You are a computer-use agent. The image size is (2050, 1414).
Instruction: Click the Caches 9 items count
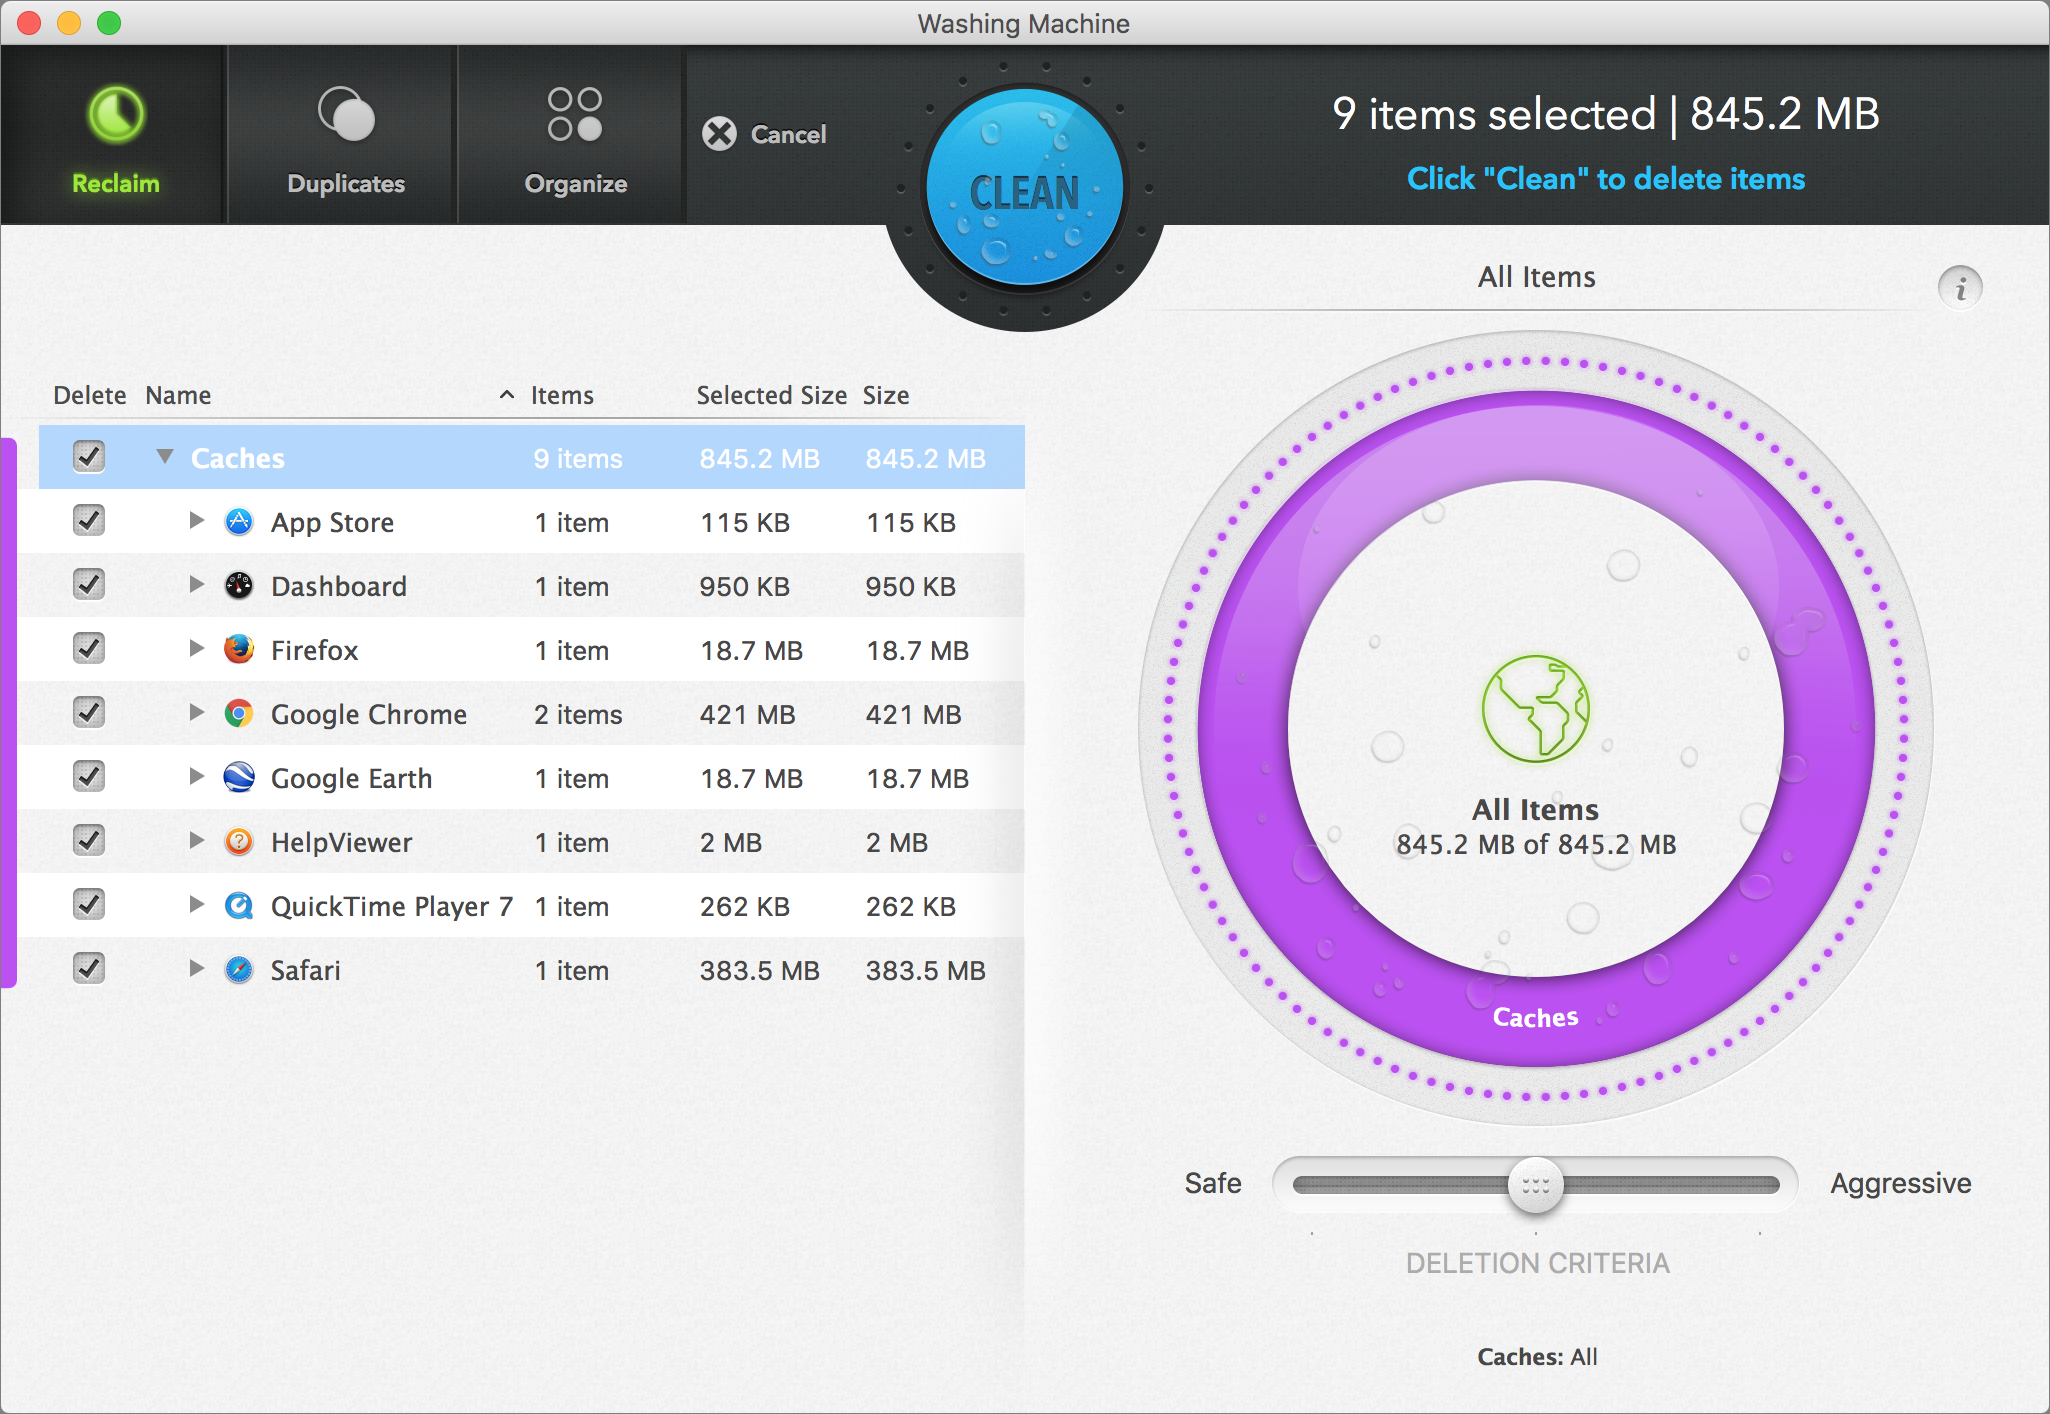coord(578,458)
